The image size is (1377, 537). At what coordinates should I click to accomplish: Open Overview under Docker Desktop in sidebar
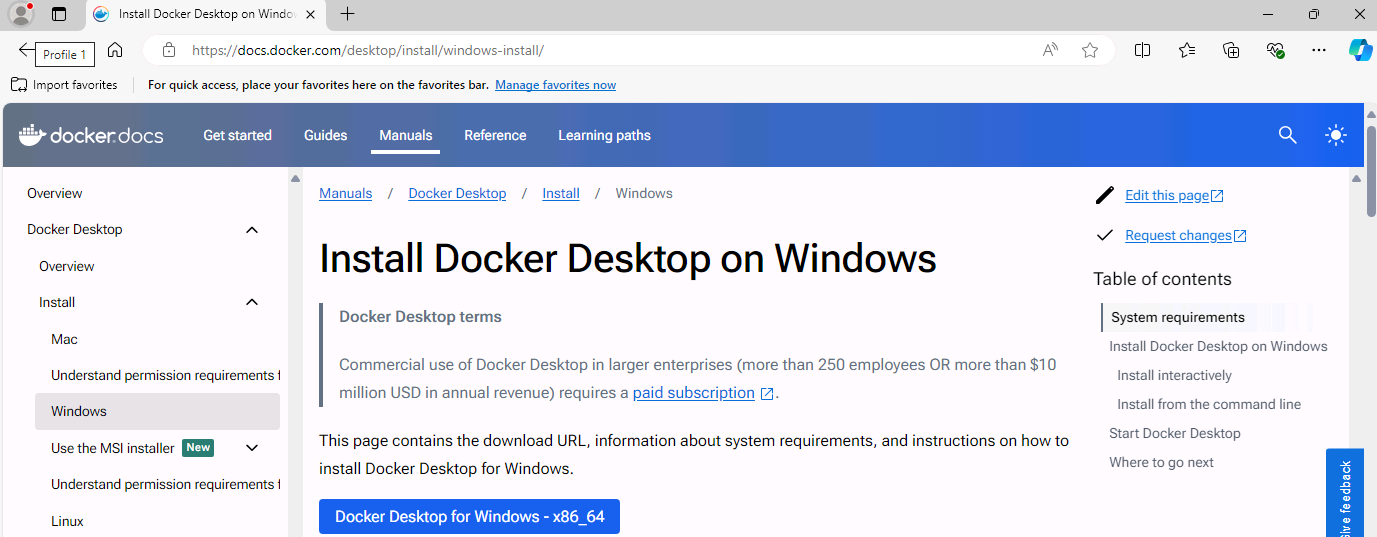67,266
